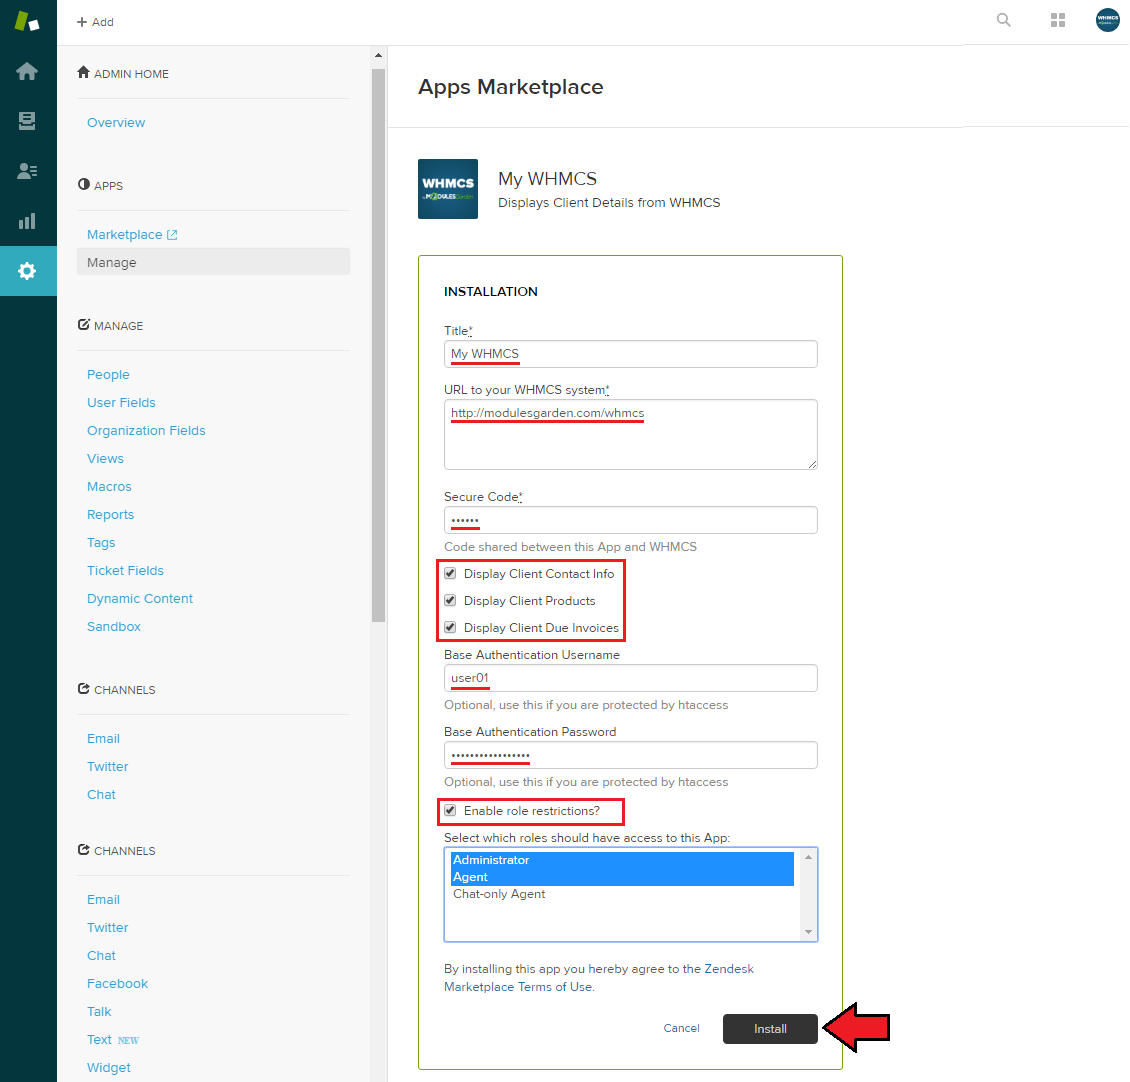The height and width of the screenshot is (1082, 1130).
Task: Toggle Enable role restrictions checkbox
Action: (450, 810)
